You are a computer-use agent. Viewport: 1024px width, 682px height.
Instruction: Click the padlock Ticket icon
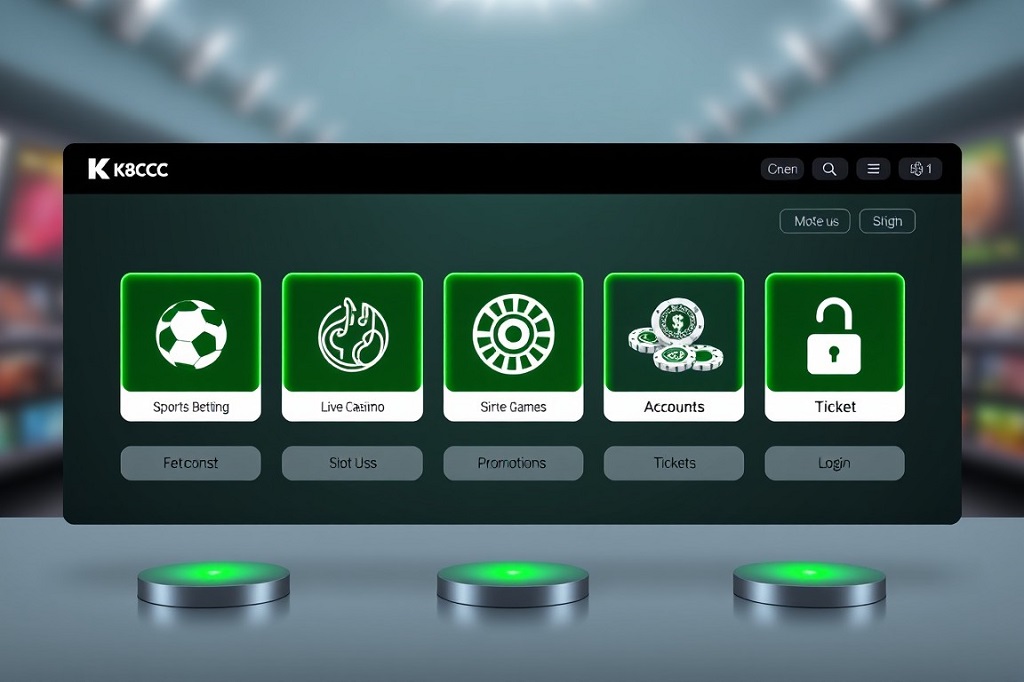coord(834,334)
